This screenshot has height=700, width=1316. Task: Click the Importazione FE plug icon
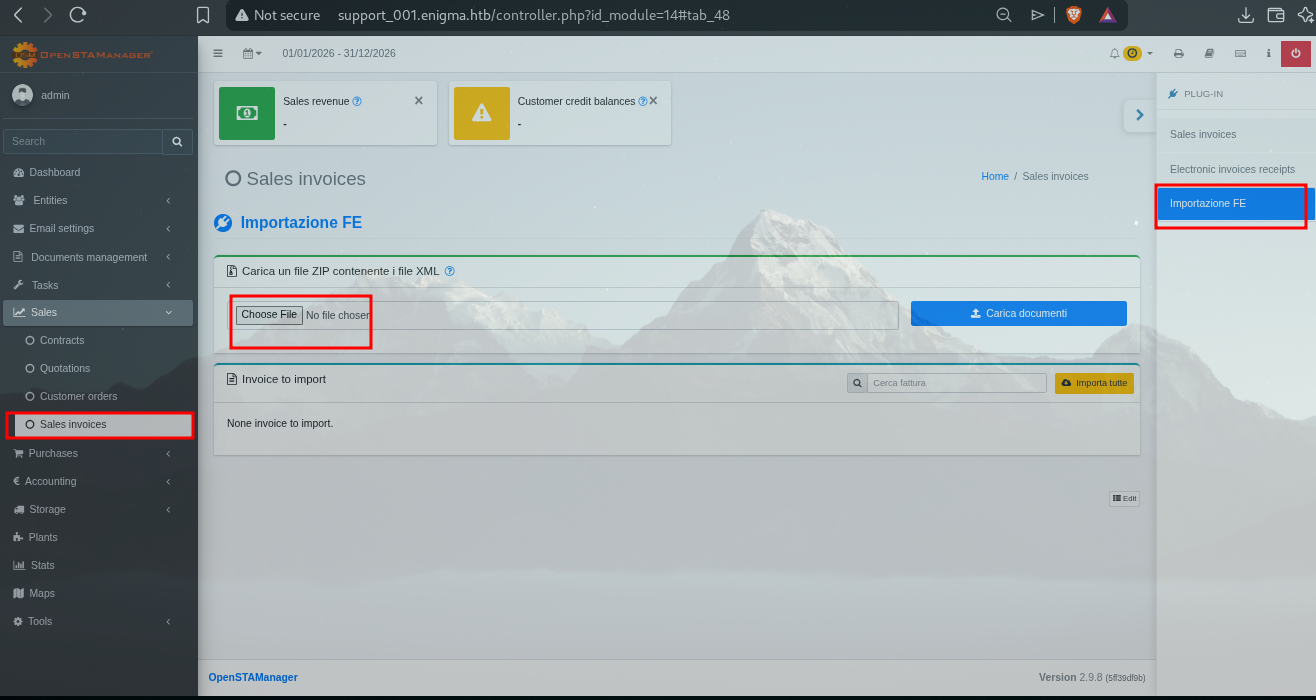tap(223, 223)
